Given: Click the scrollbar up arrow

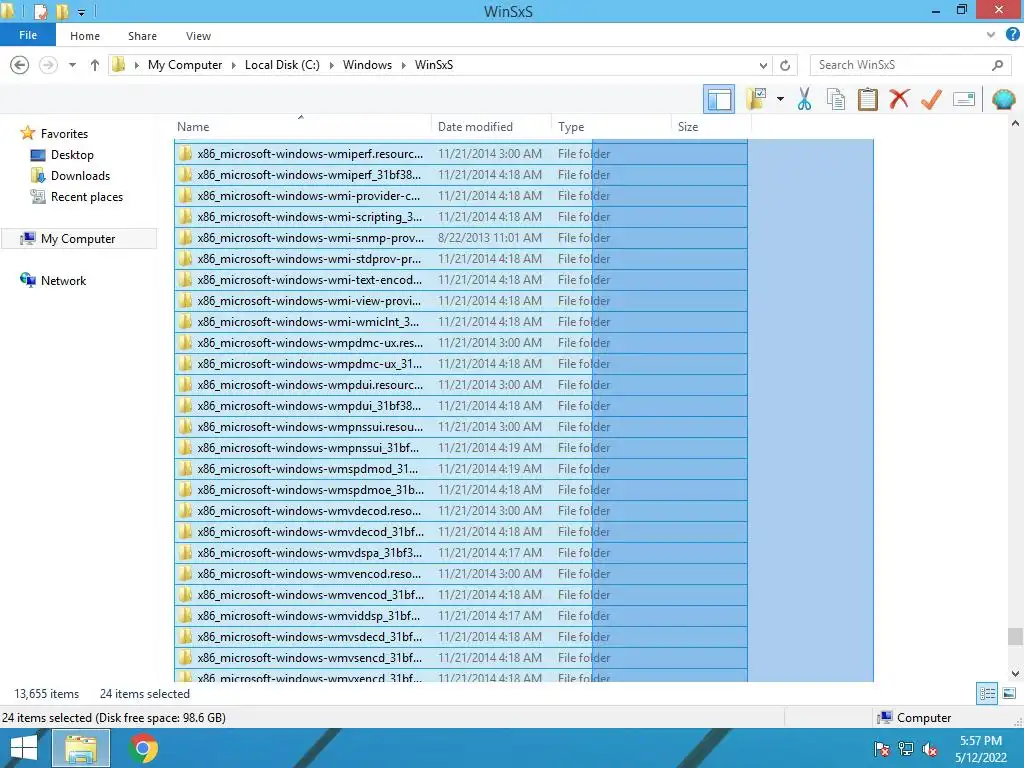Looking at the screenshot, I should click(x=1015, y=123).
